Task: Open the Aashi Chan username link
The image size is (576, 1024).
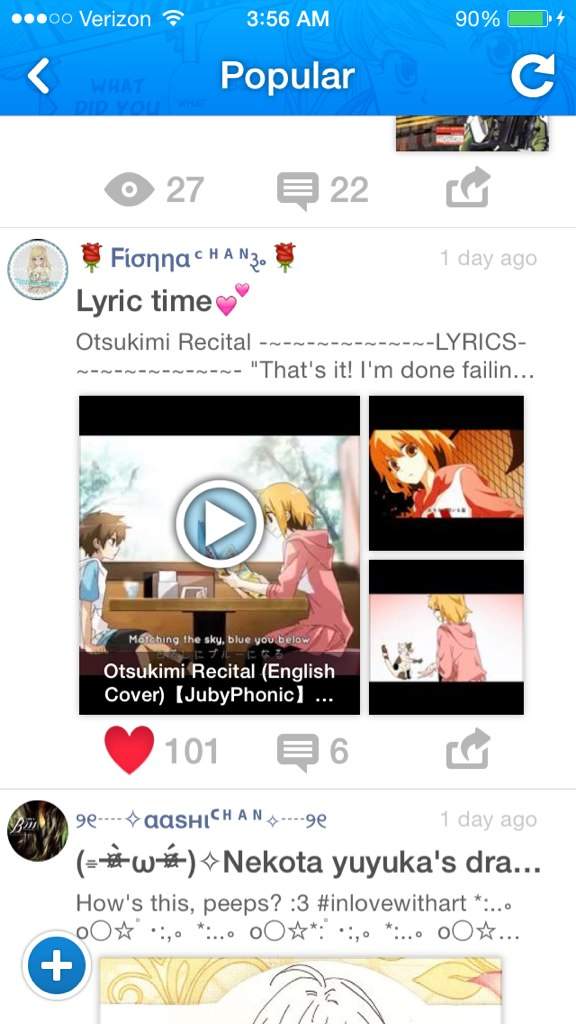Action: [x=201, y=819]
